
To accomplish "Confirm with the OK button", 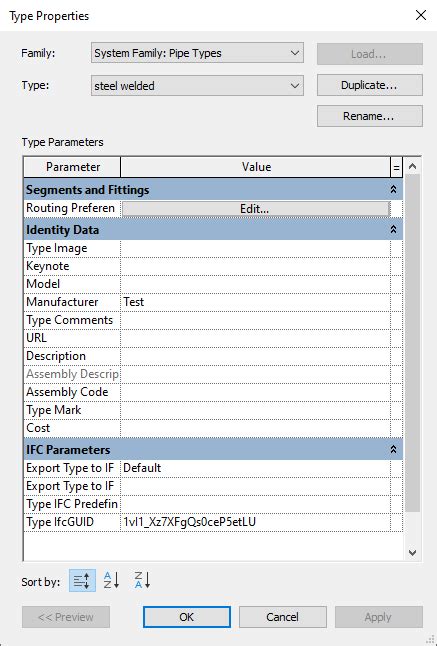I will pos(187,617).
